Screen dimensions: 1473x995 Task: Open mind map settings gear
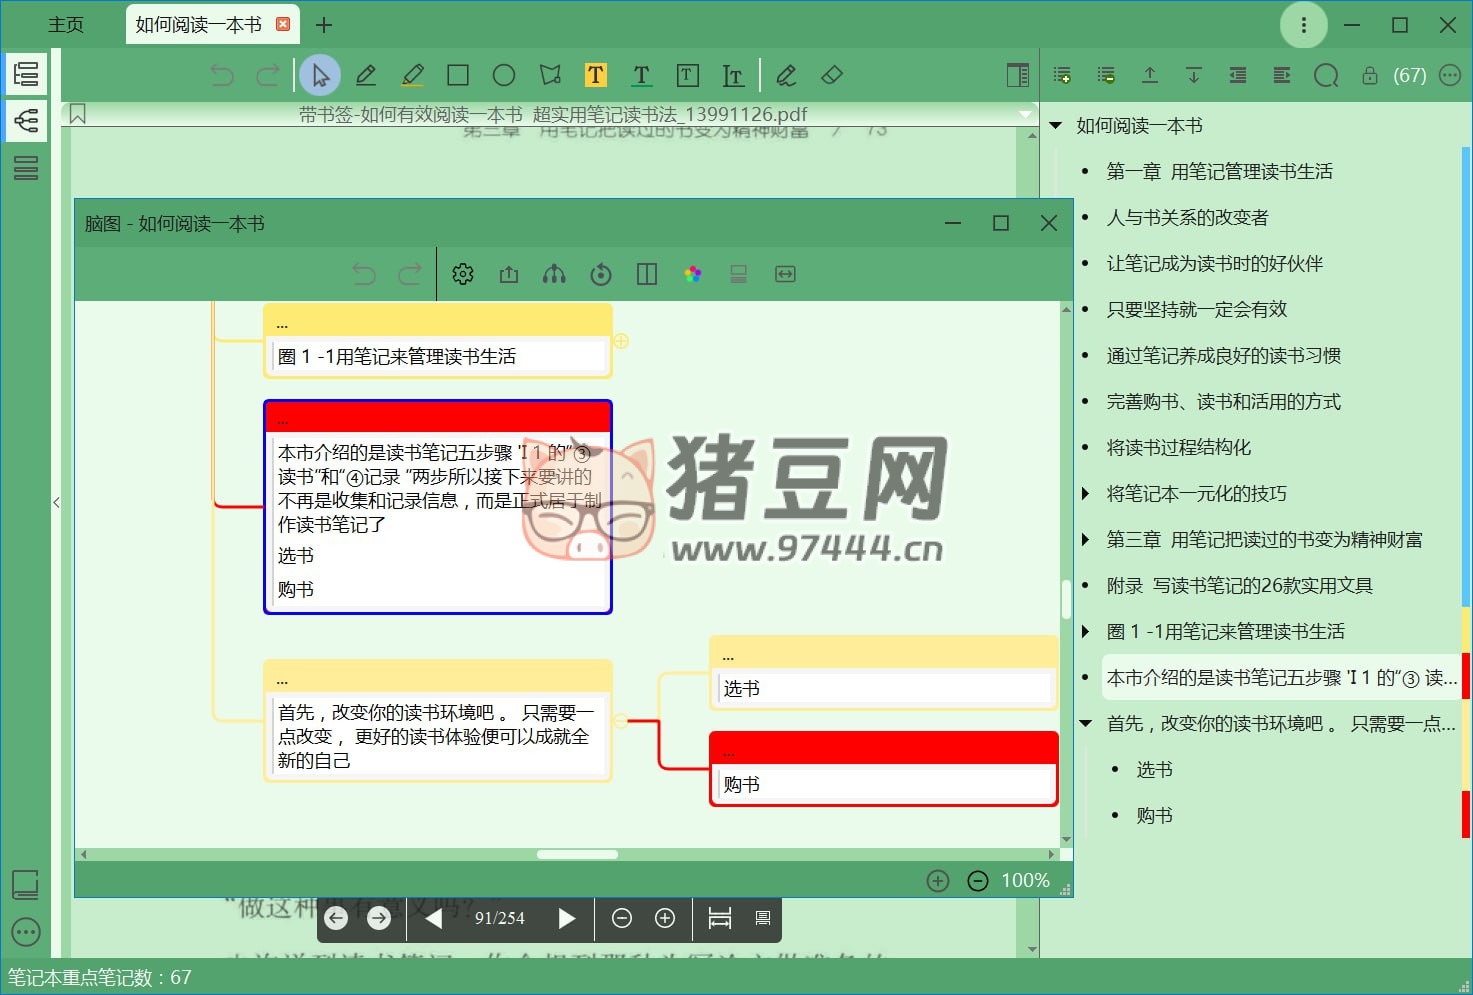pos(463,274)
